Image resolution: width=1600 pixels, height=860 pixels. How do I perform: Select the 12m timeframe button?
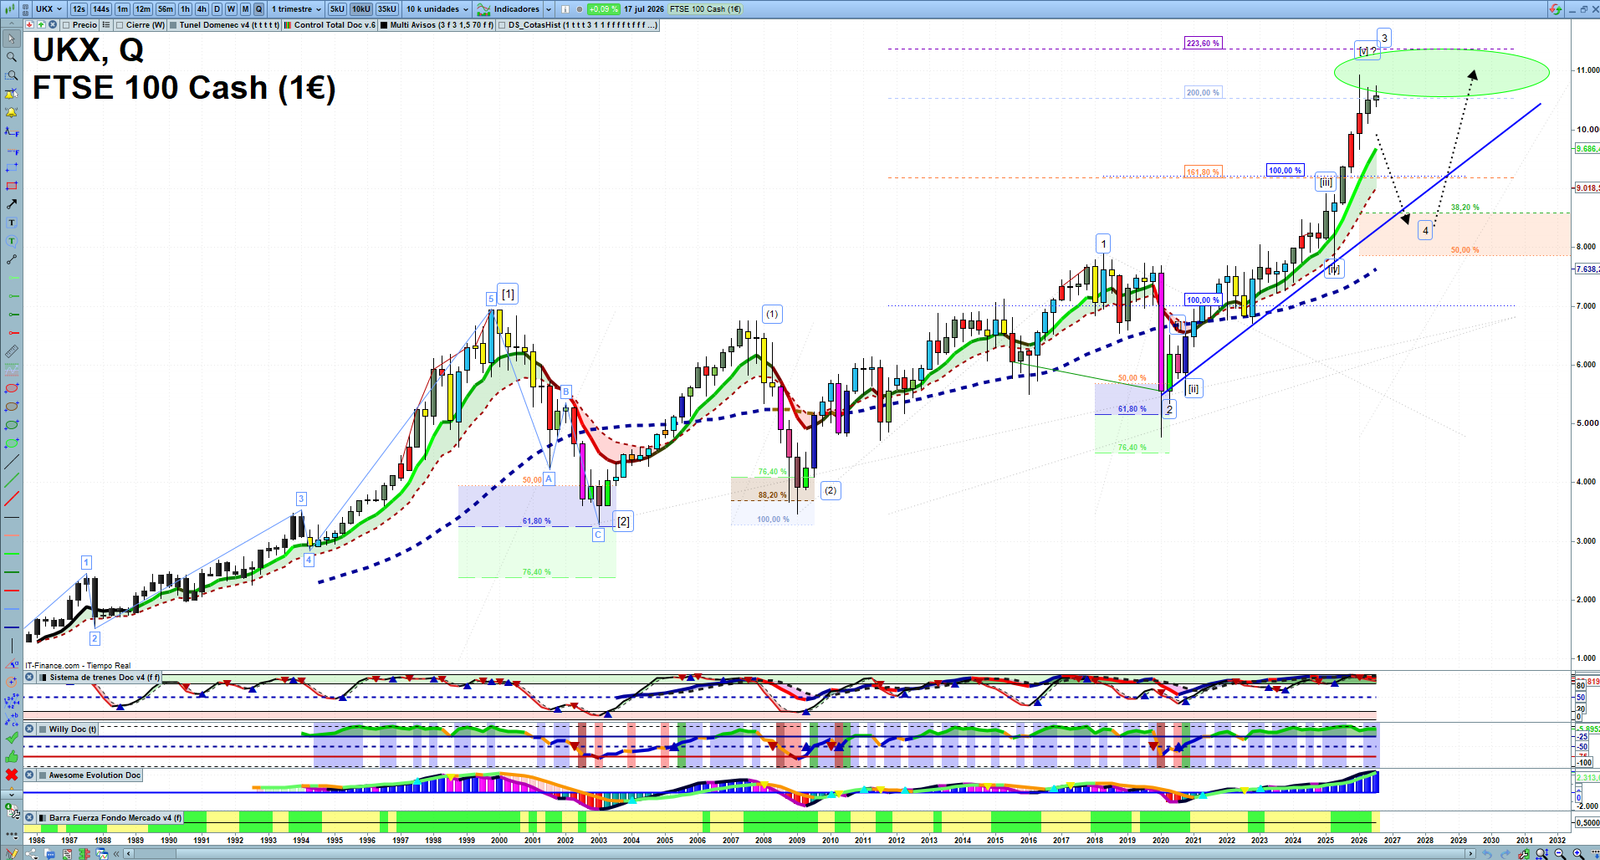tap(143, 9)
